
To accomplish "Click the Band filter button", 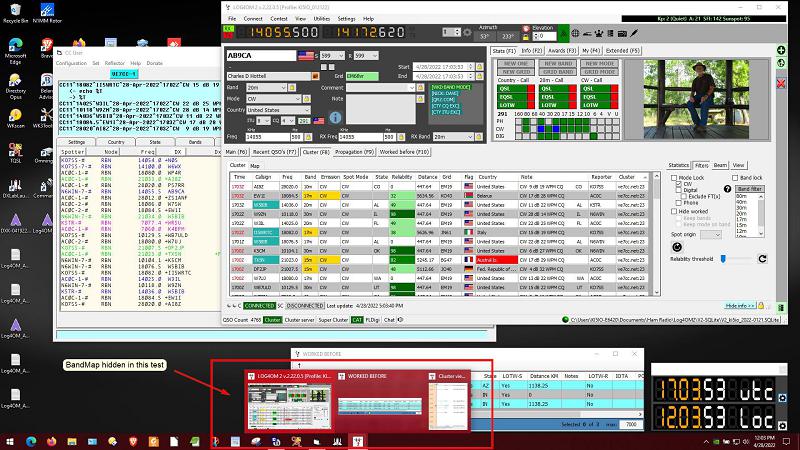I will (749, 189).
